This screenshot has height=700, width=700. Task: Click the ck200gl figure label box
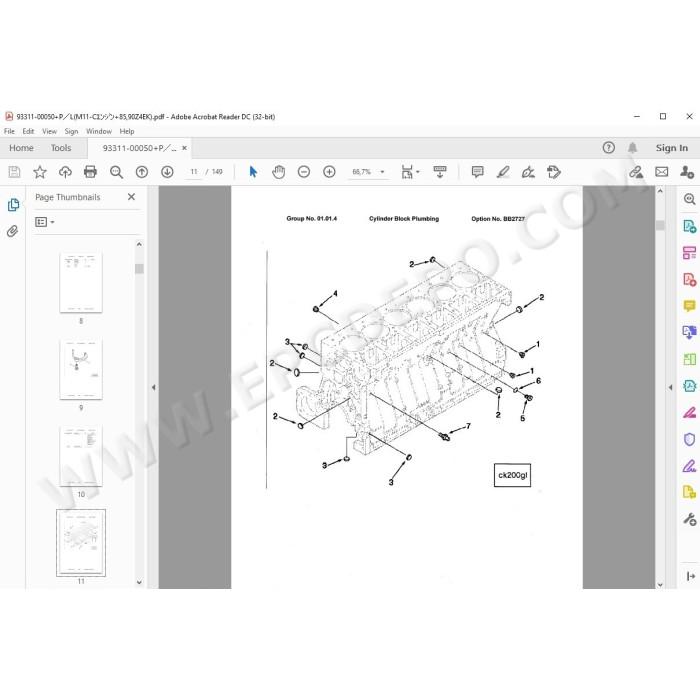tap(512, 475)
